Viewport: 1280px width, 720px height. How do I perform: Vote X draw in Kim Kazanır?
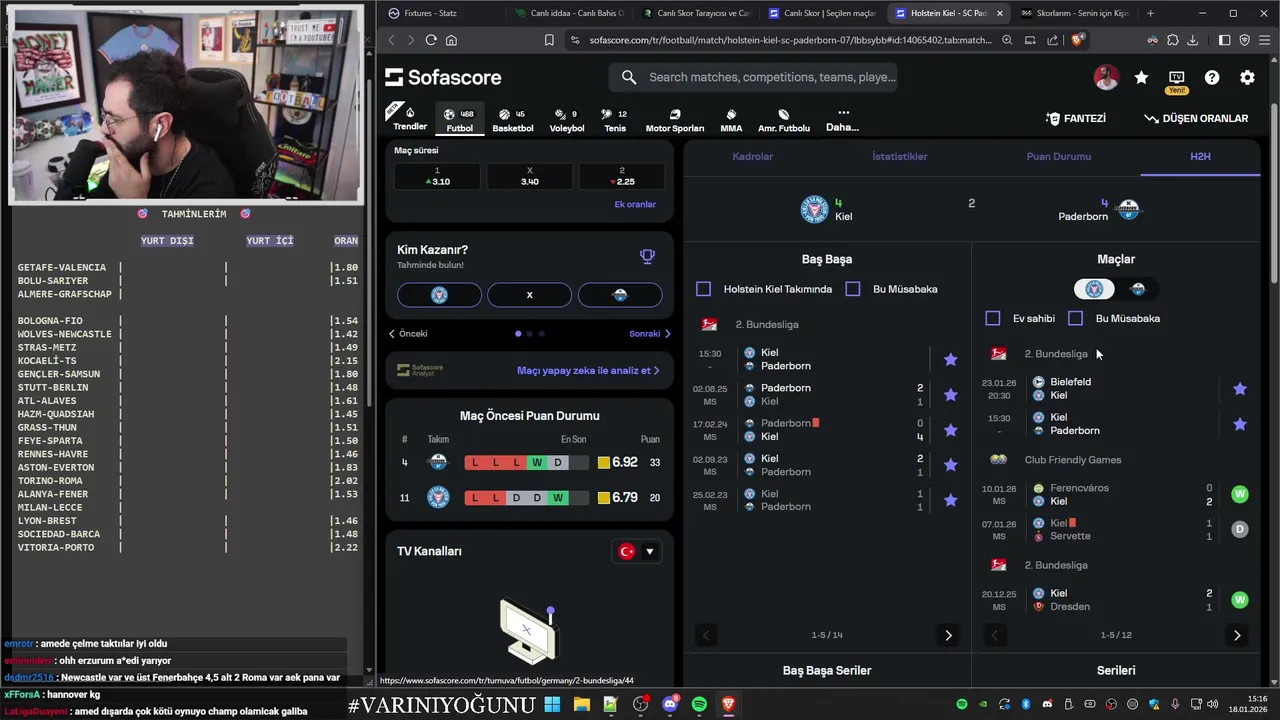[x=529, y=295]
